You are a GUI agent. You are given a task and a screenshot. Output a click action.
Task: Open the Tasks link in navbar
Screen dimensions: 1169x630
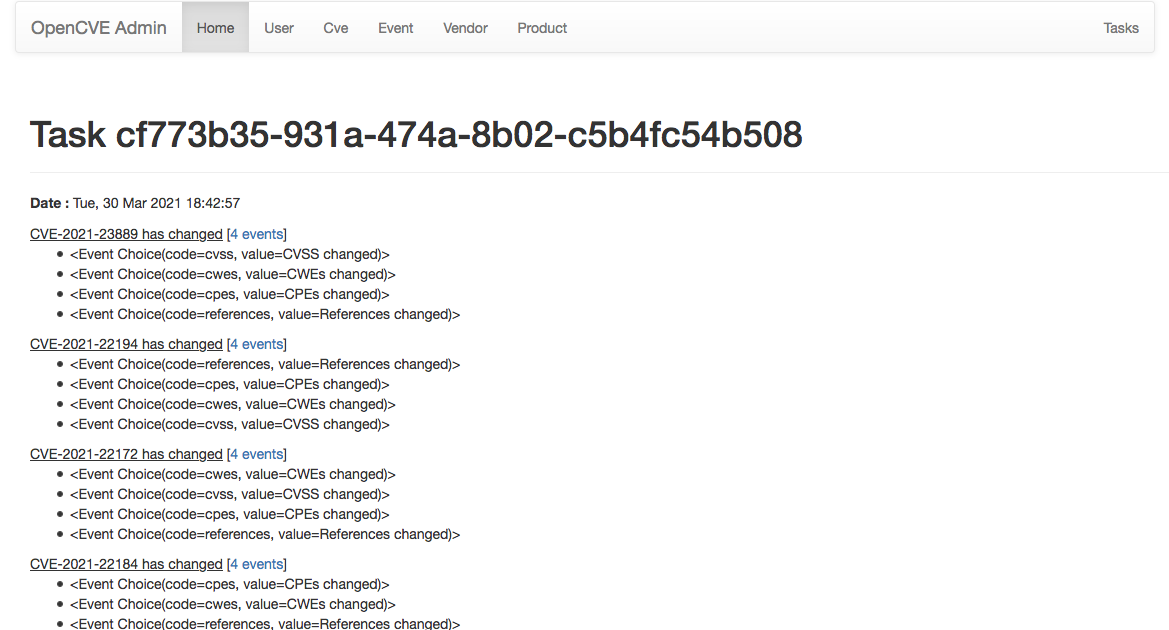(x=1121, y=28)
